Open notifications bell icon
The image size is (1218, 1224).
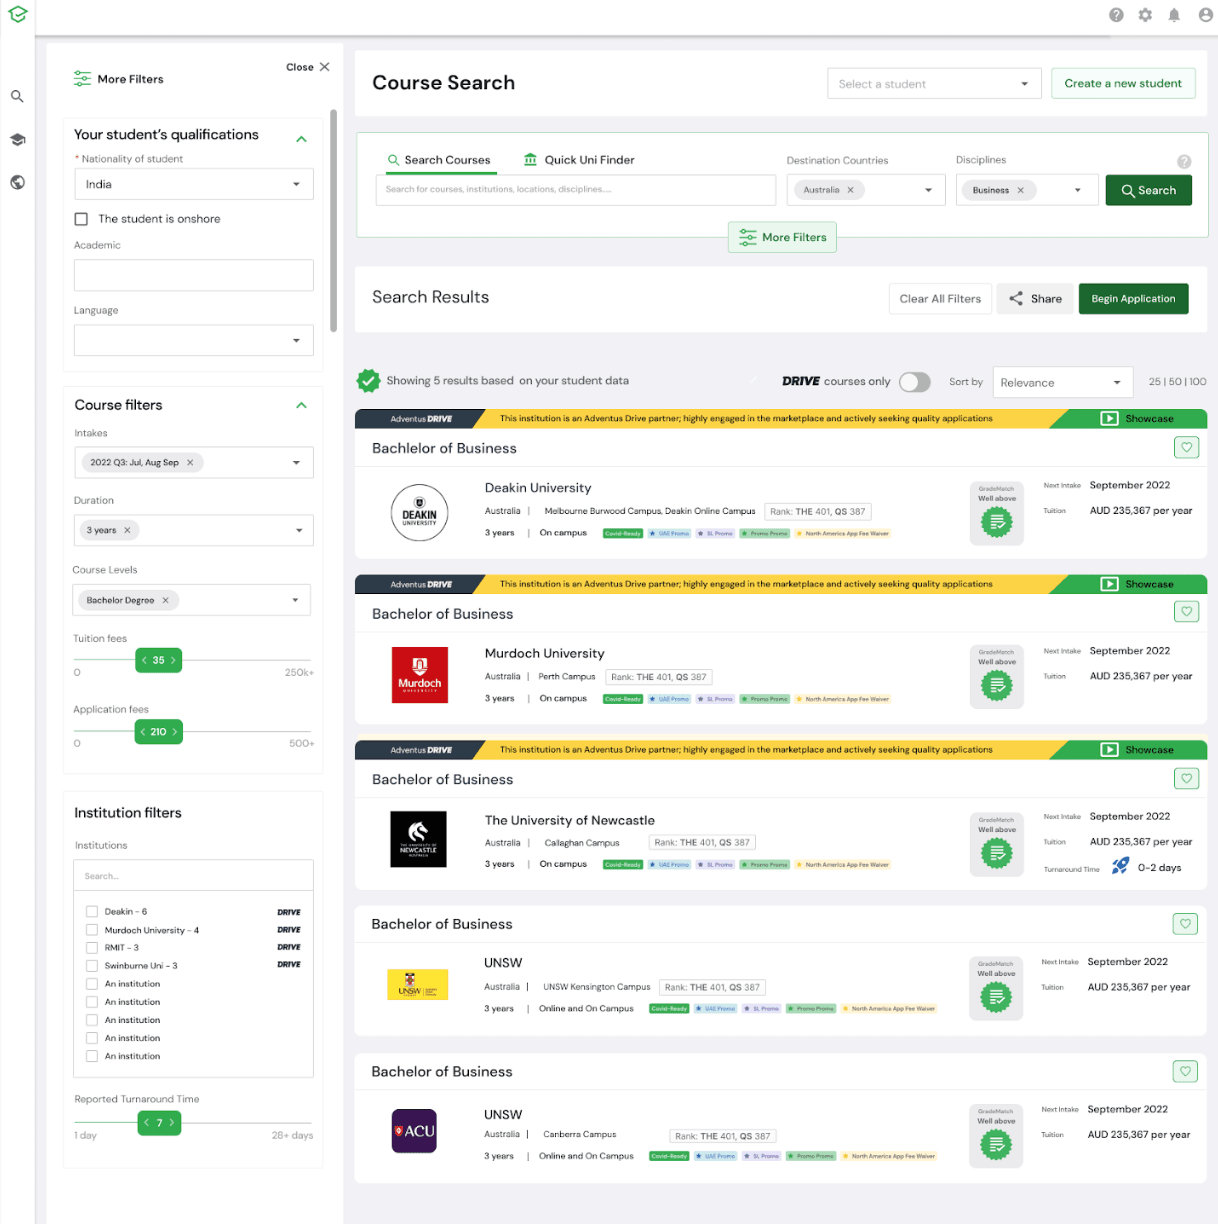[x=1174, y=15]
